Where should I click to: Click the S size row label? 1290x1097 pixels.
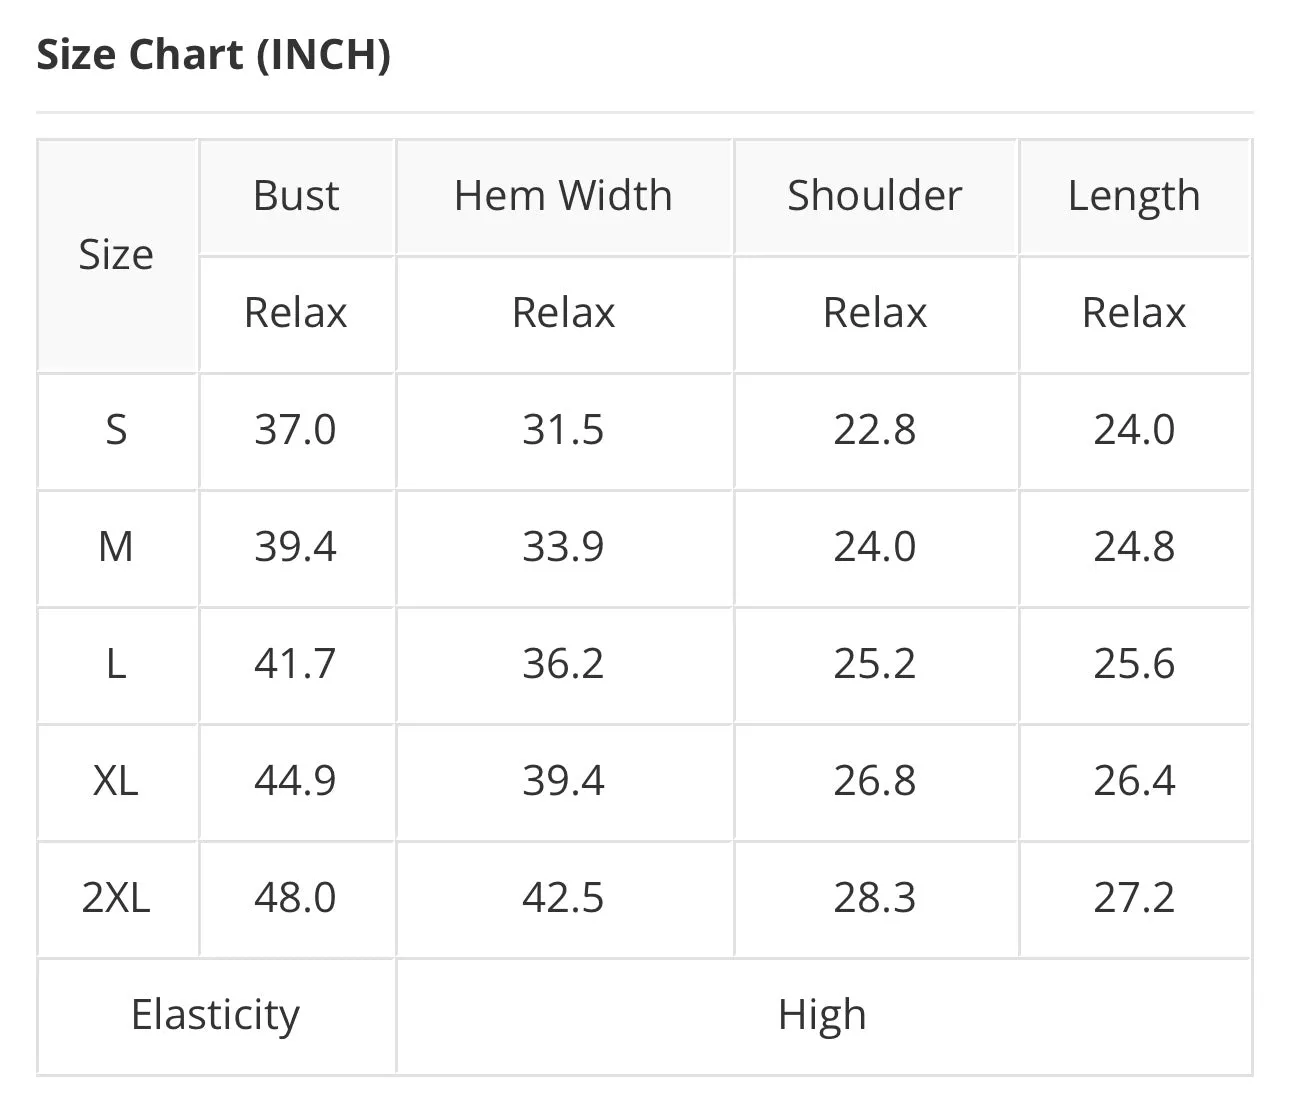click(x=116, y=430)
